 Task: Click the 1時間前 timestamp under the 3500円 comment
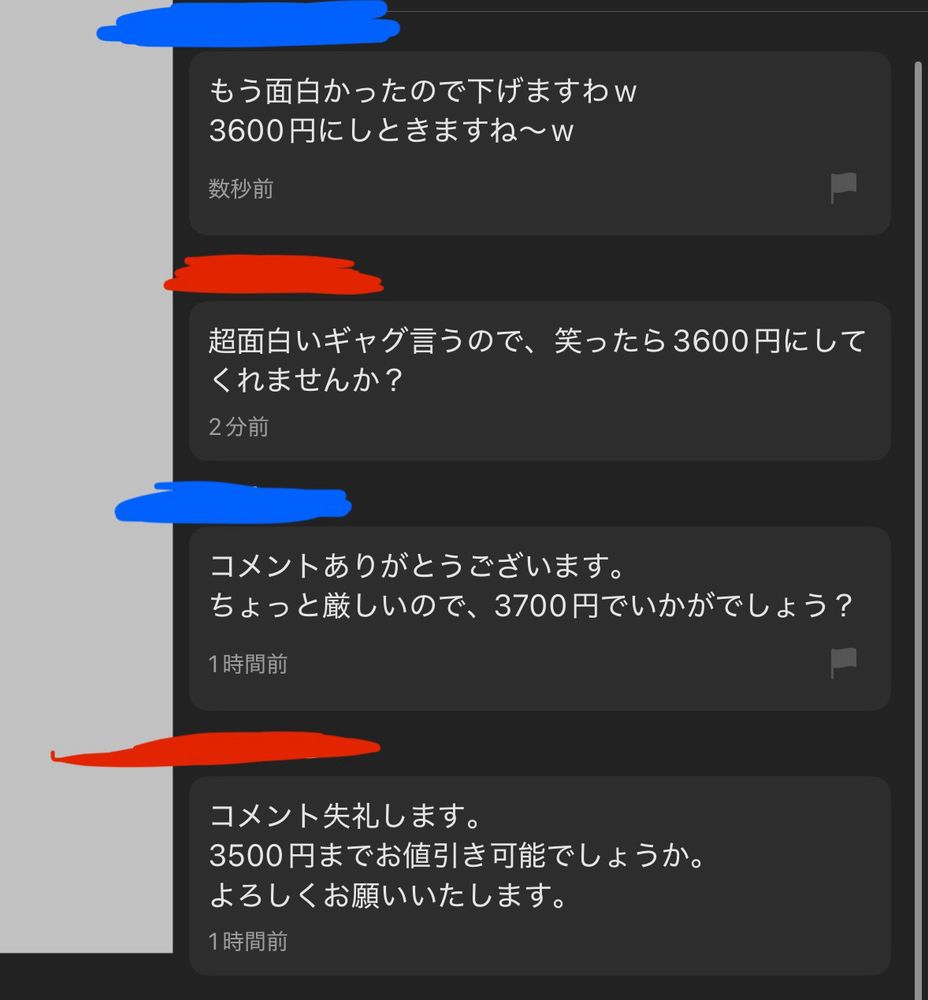pyautogui.click(x=248, y=941)
